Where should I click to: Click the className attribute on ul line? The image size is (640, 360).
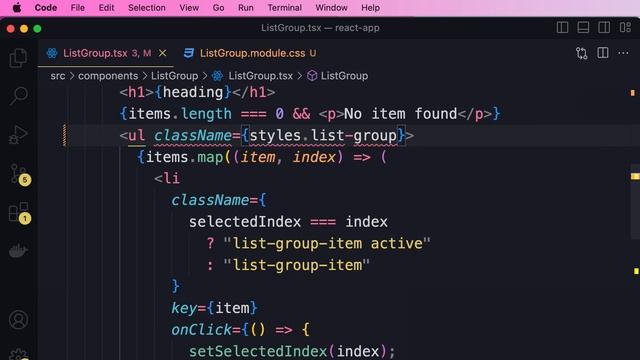click(x=193, y=136)
